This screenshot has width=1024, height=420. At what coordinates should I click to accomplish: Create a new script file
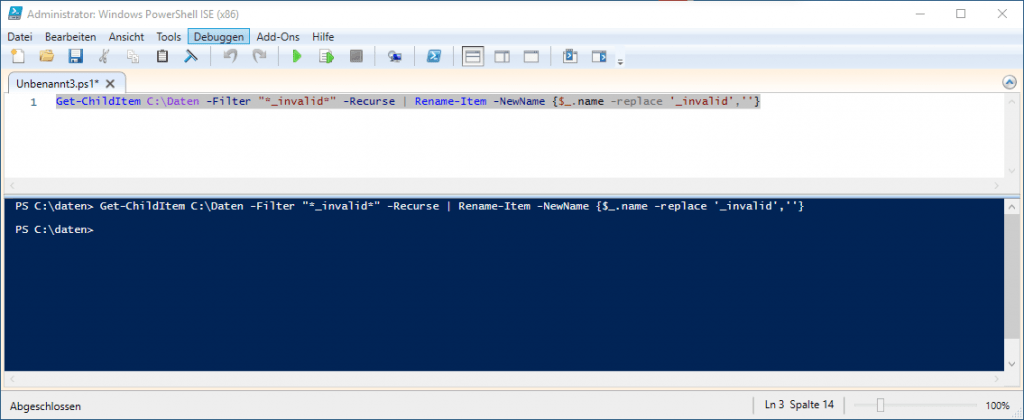(19, 56)
